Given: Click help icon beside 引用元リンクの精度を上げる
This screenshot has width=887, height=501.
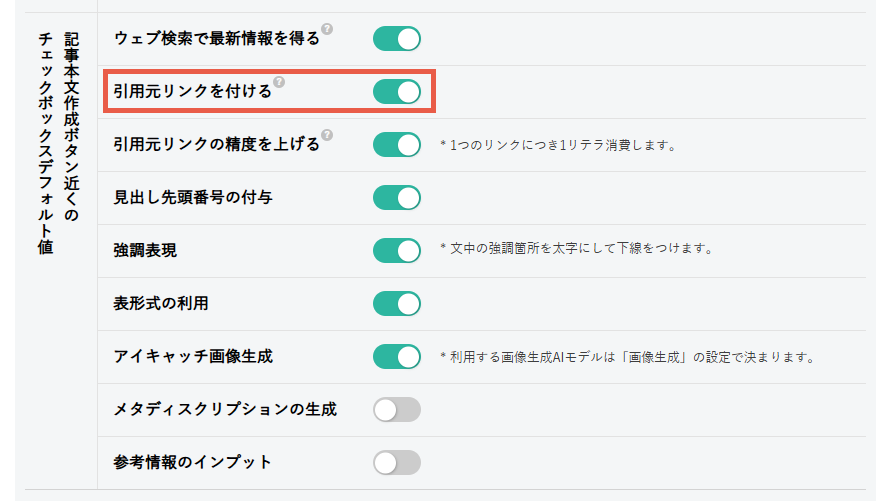Looking at the screenshot, I should 327,135.
